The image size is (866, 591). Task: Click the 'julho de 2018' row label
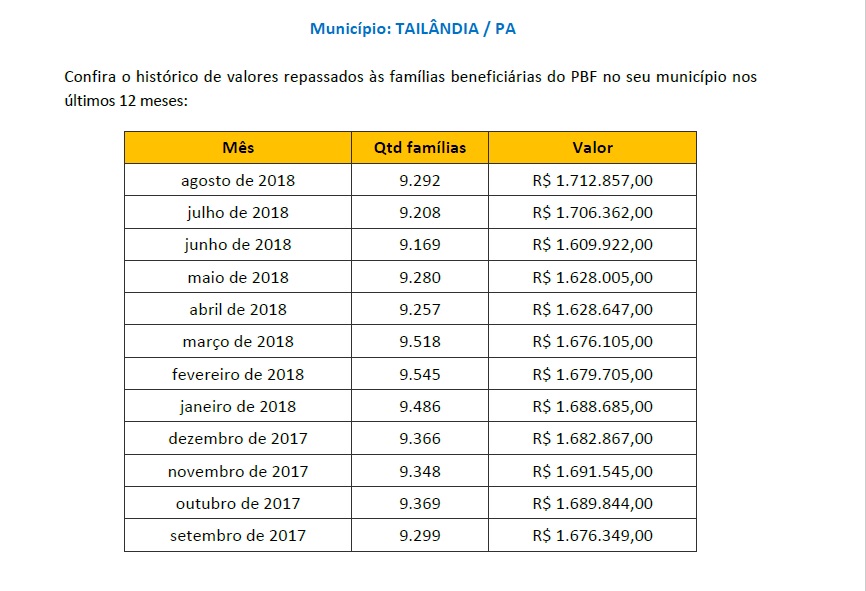pos(238,213)
